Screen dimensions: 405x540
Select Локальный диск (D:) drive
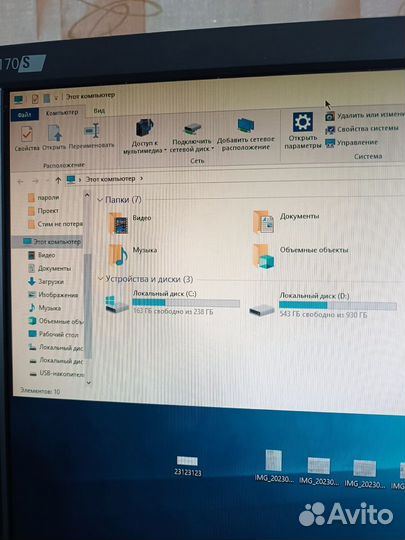pos(323,305)
